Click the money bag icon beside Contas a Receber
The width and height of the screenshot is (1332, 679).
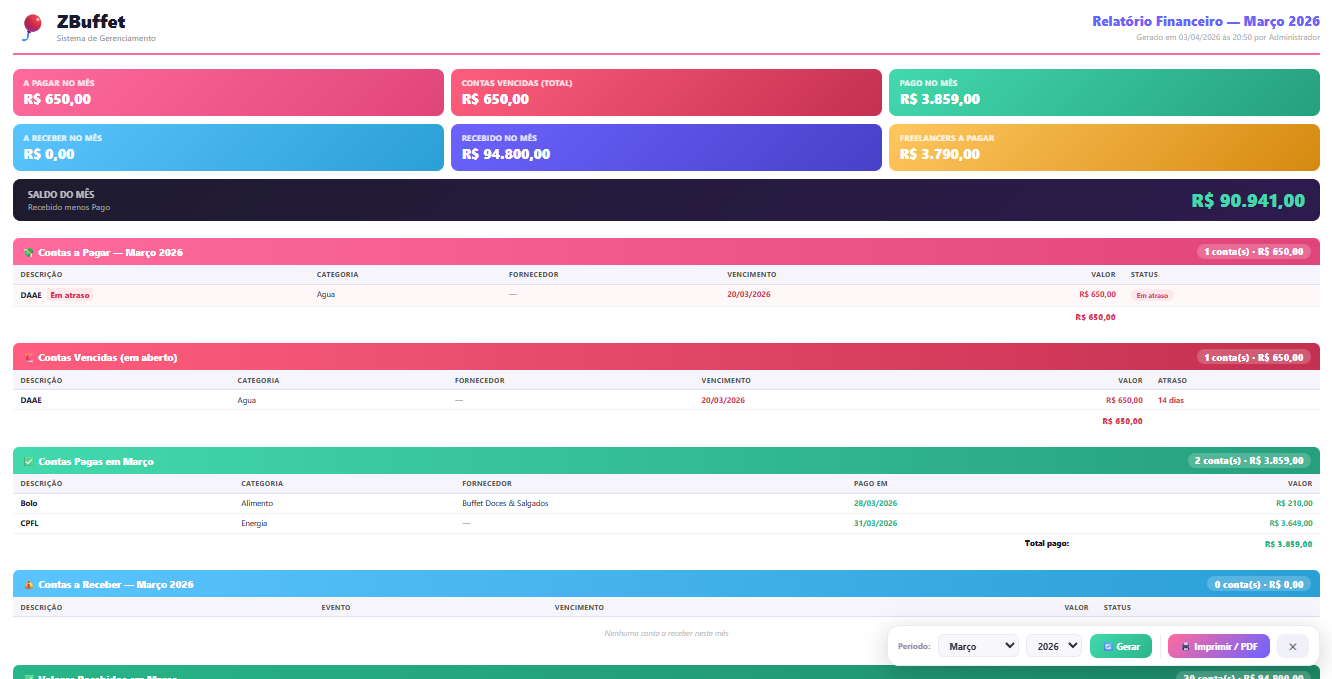pos(29,584)
